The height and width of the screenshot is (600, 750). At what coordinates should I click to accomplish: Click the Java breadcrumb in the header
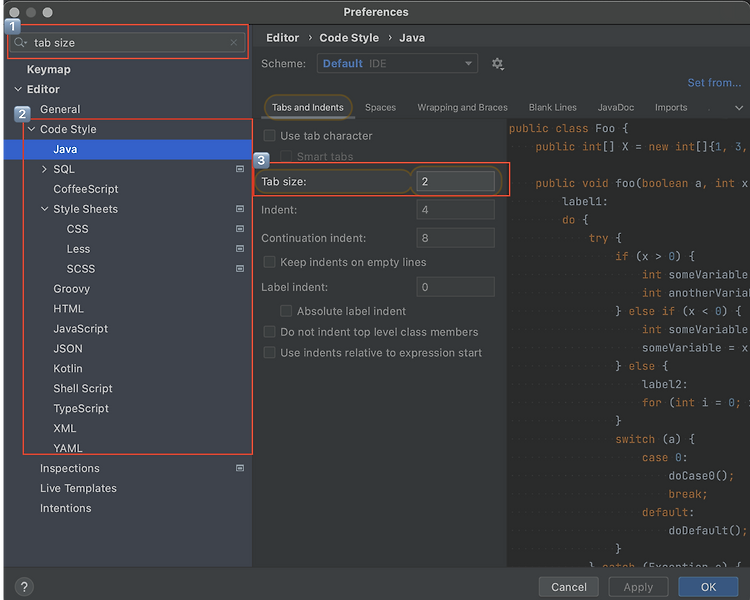click(x=412, y=38)
